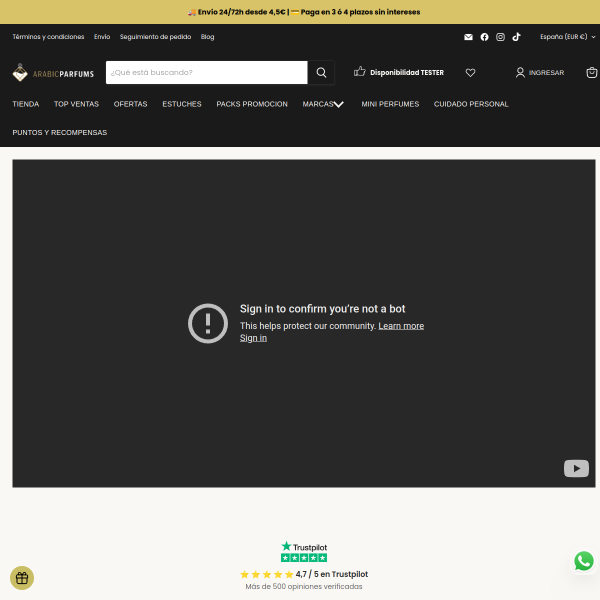Image resolution: width=600 pixels, height=600 pixels.
Task: Visit the Blog link
Action: 207,37
